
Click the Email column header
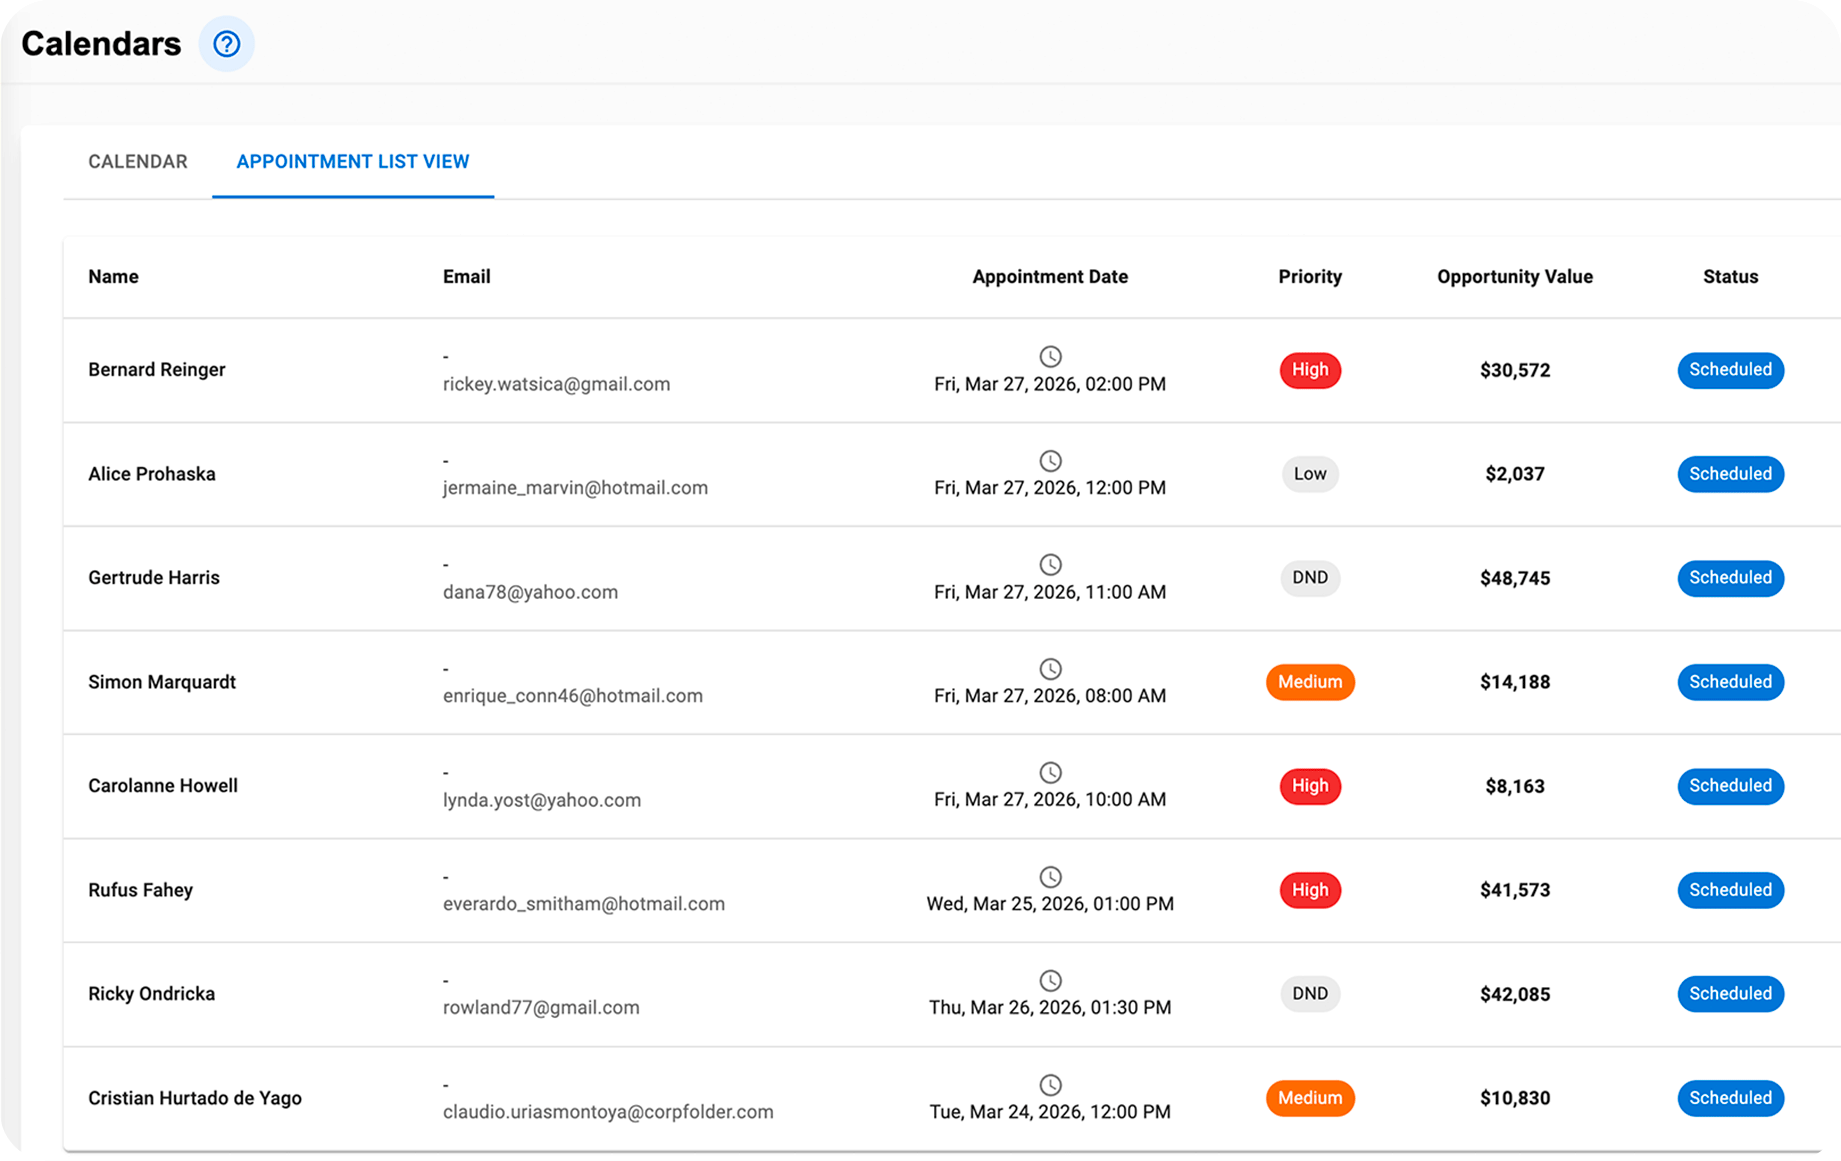click(467, 277)
